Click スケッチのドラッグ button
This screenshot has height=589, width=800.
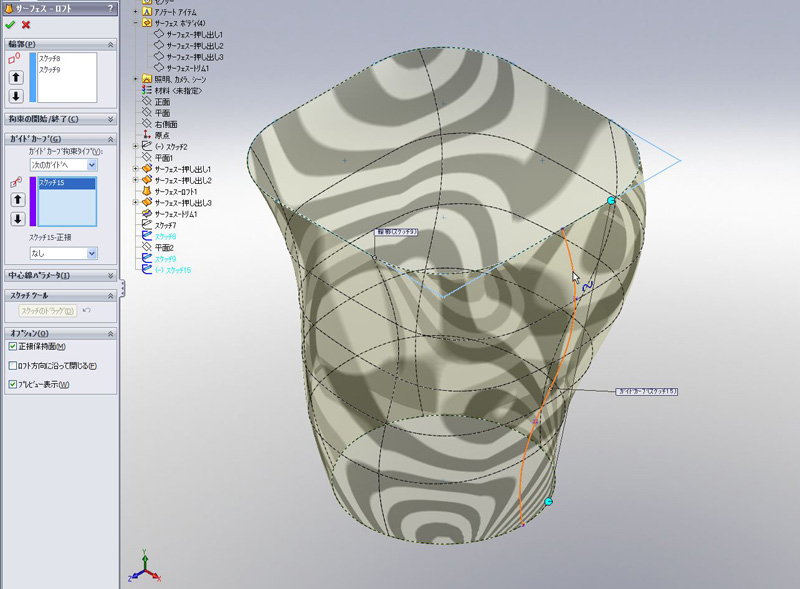48,311
